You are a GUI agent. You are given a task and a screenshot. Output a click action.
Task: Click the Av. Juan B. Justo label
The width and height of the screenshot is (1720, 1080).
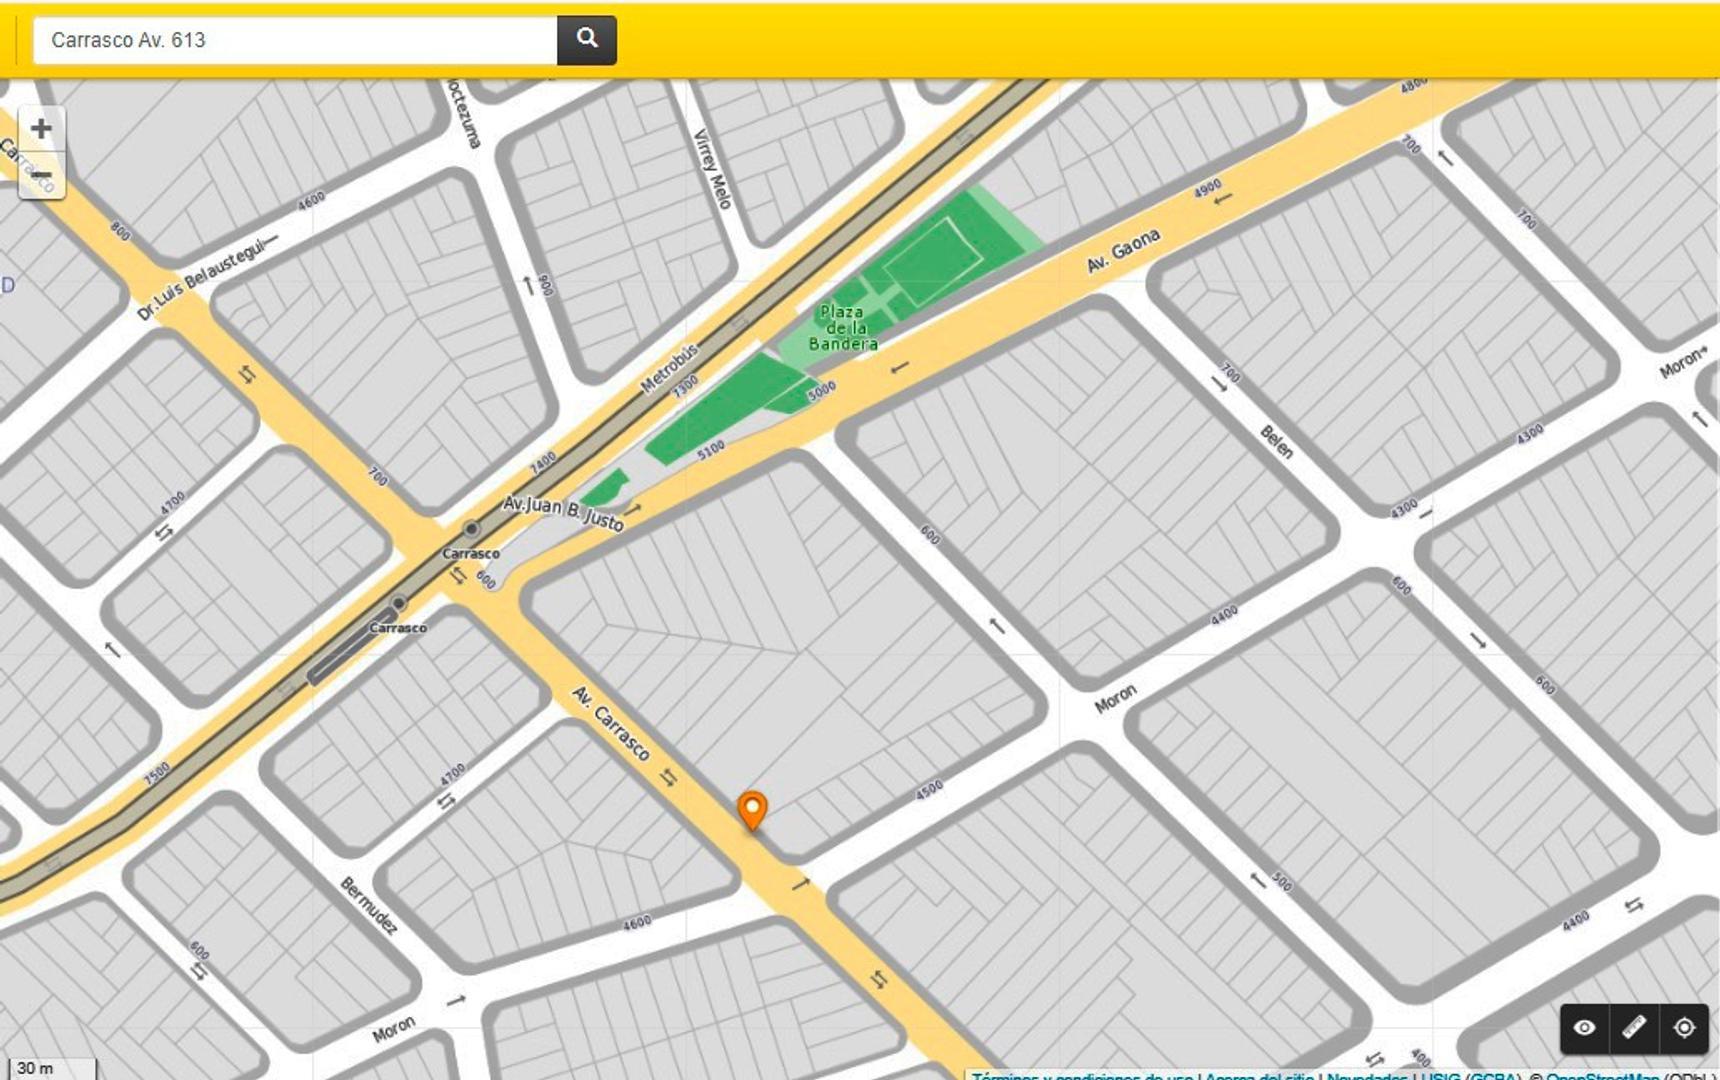click(563, 512)
